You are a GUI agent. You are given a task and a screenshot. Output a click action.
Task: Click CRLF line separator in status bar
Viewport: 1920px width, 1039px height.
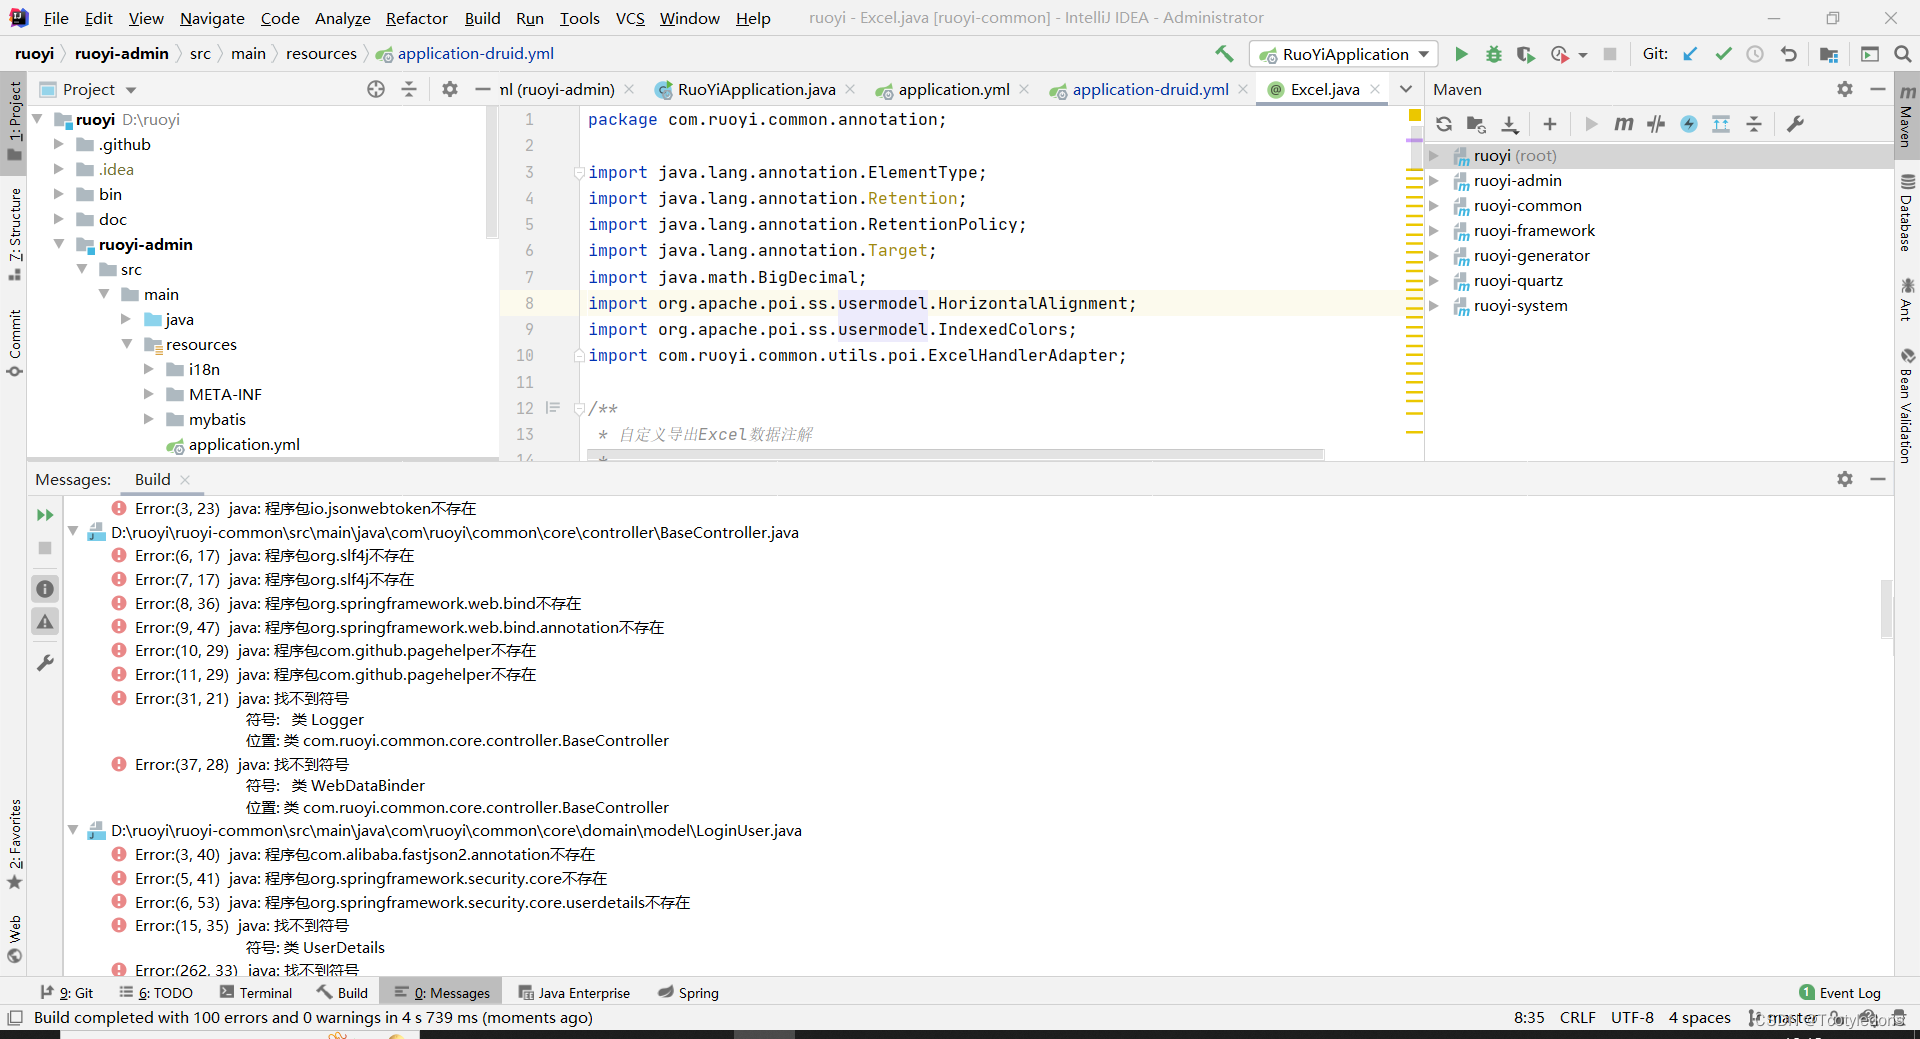(1577, 1017)
